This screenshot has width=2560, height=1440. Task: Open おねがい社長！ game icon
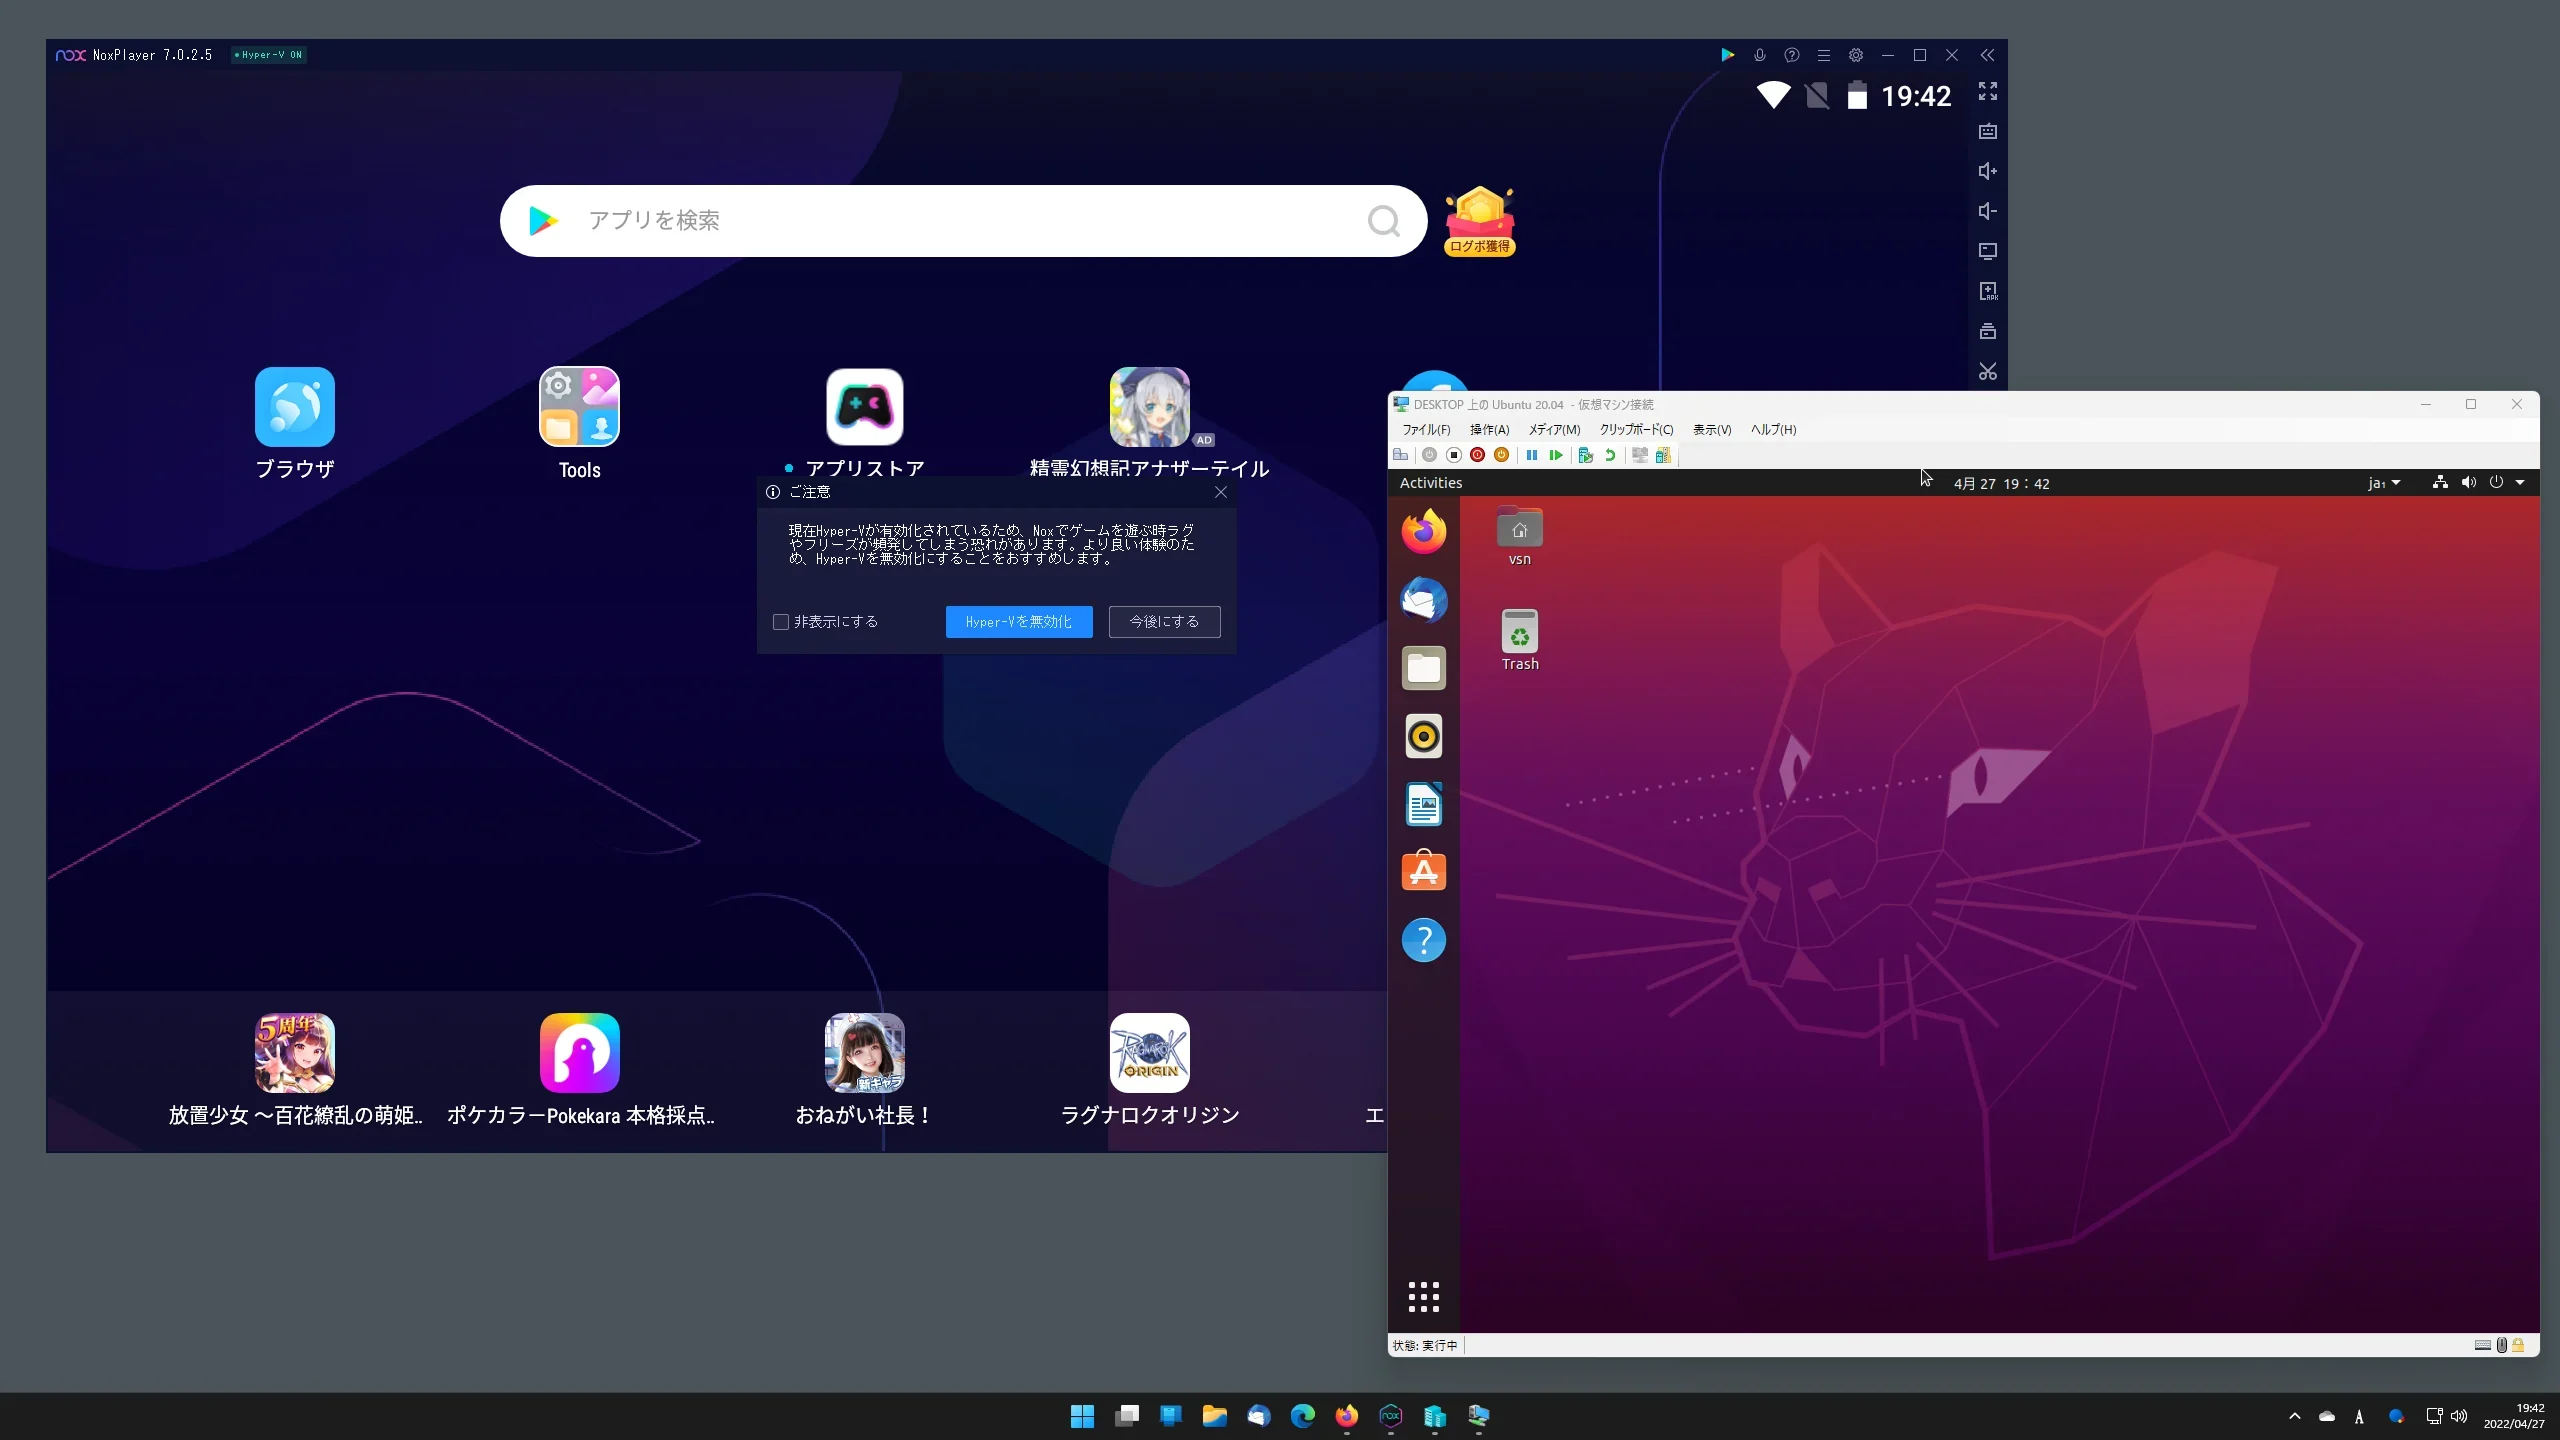[865, 1053]
